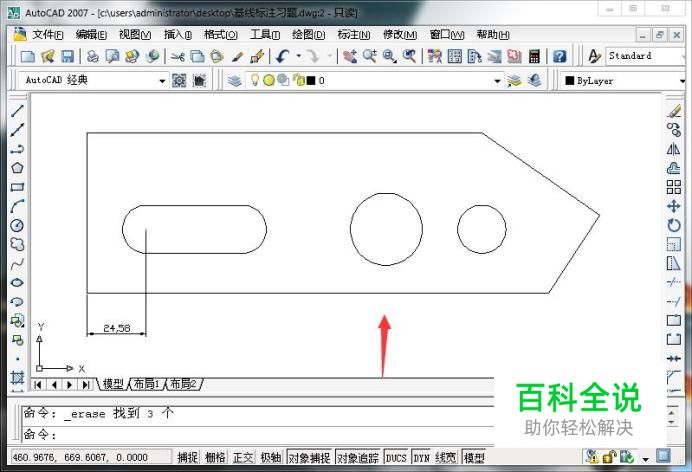
Task: Select the Hatch tool
Action: 17,378
